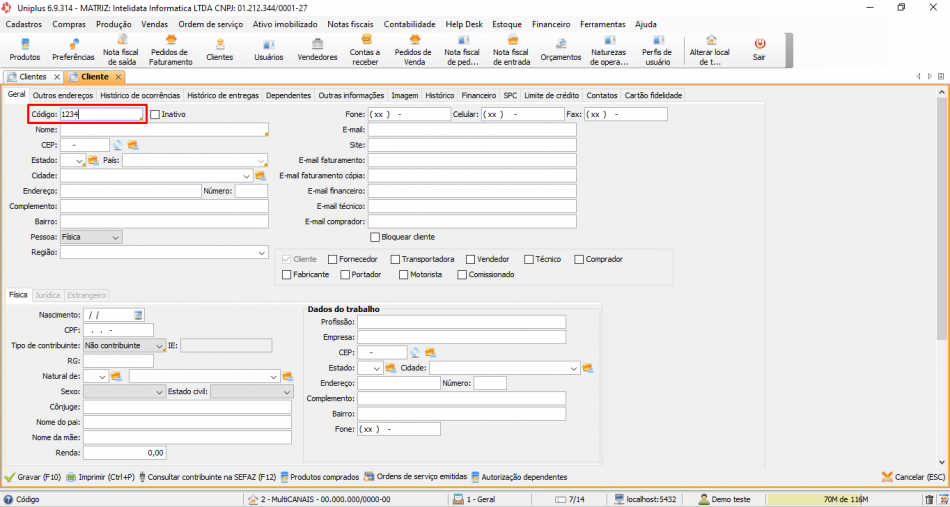This screenshot has width=950, height=507.
Task: Open the Cadastros menu
Action: coord(24,24)
